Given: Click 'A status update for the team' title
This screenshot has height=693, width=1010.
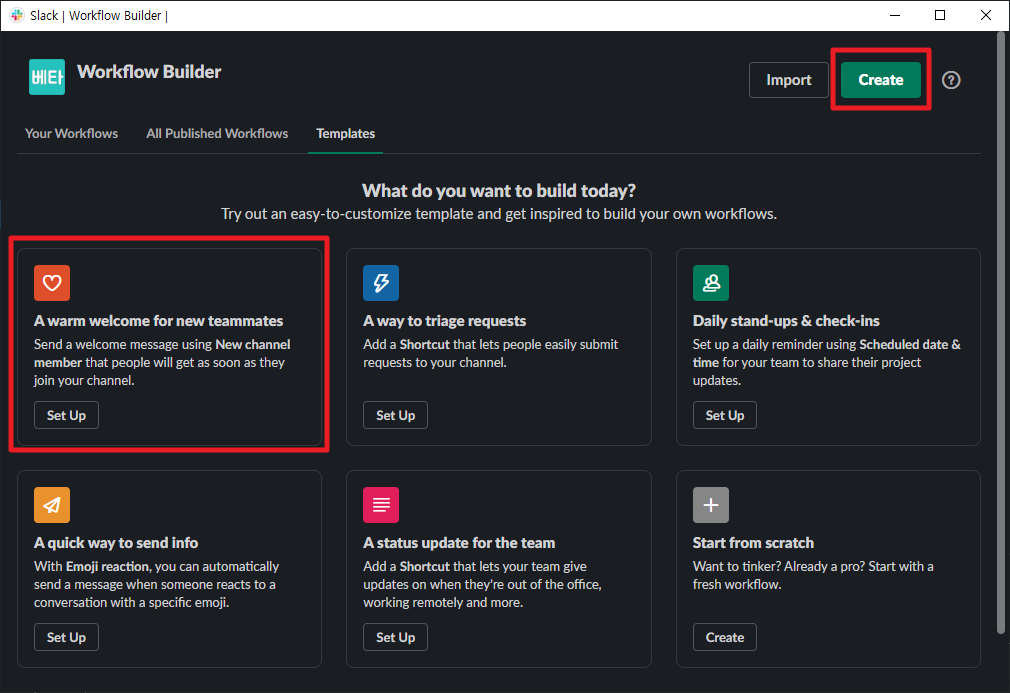Looking at the screenshot, I should 459,543.
